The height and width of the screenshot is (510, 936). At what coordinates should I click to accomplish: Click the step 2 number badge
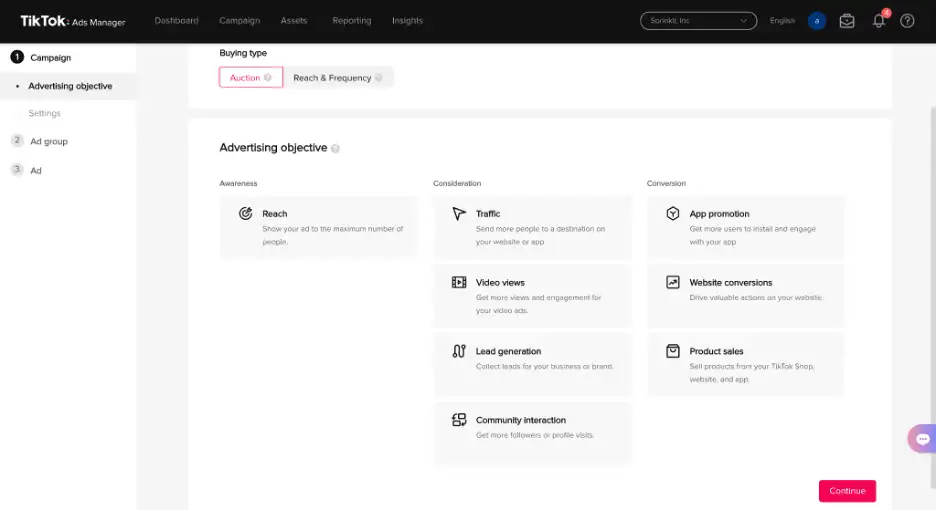[x=17, y=140]
